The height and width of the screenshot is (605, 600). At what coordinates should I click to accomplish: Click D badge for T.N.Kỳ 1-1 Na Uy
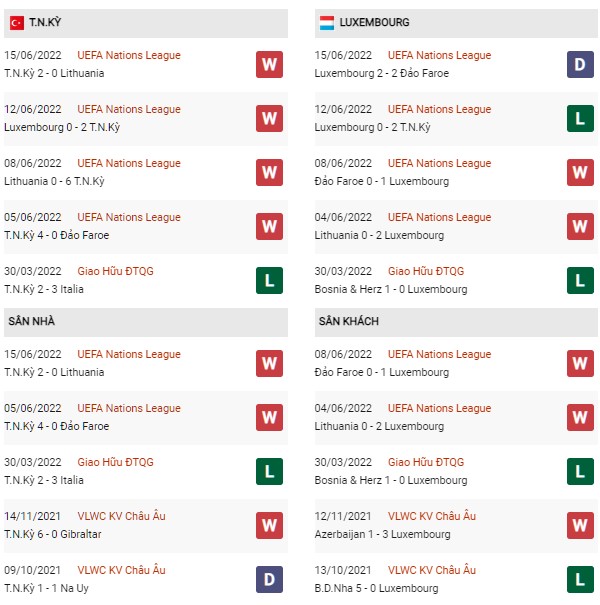(269, 580)
